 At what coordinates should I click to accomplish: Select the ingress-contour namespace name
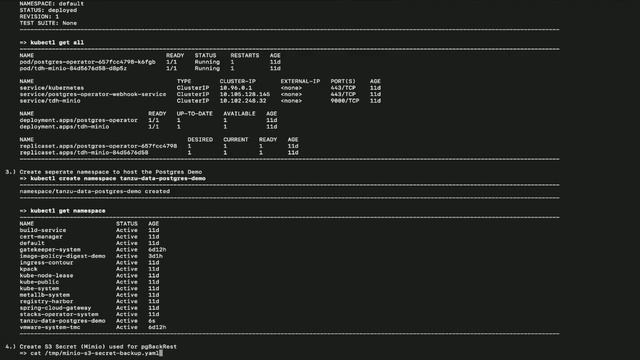point(47,263)
